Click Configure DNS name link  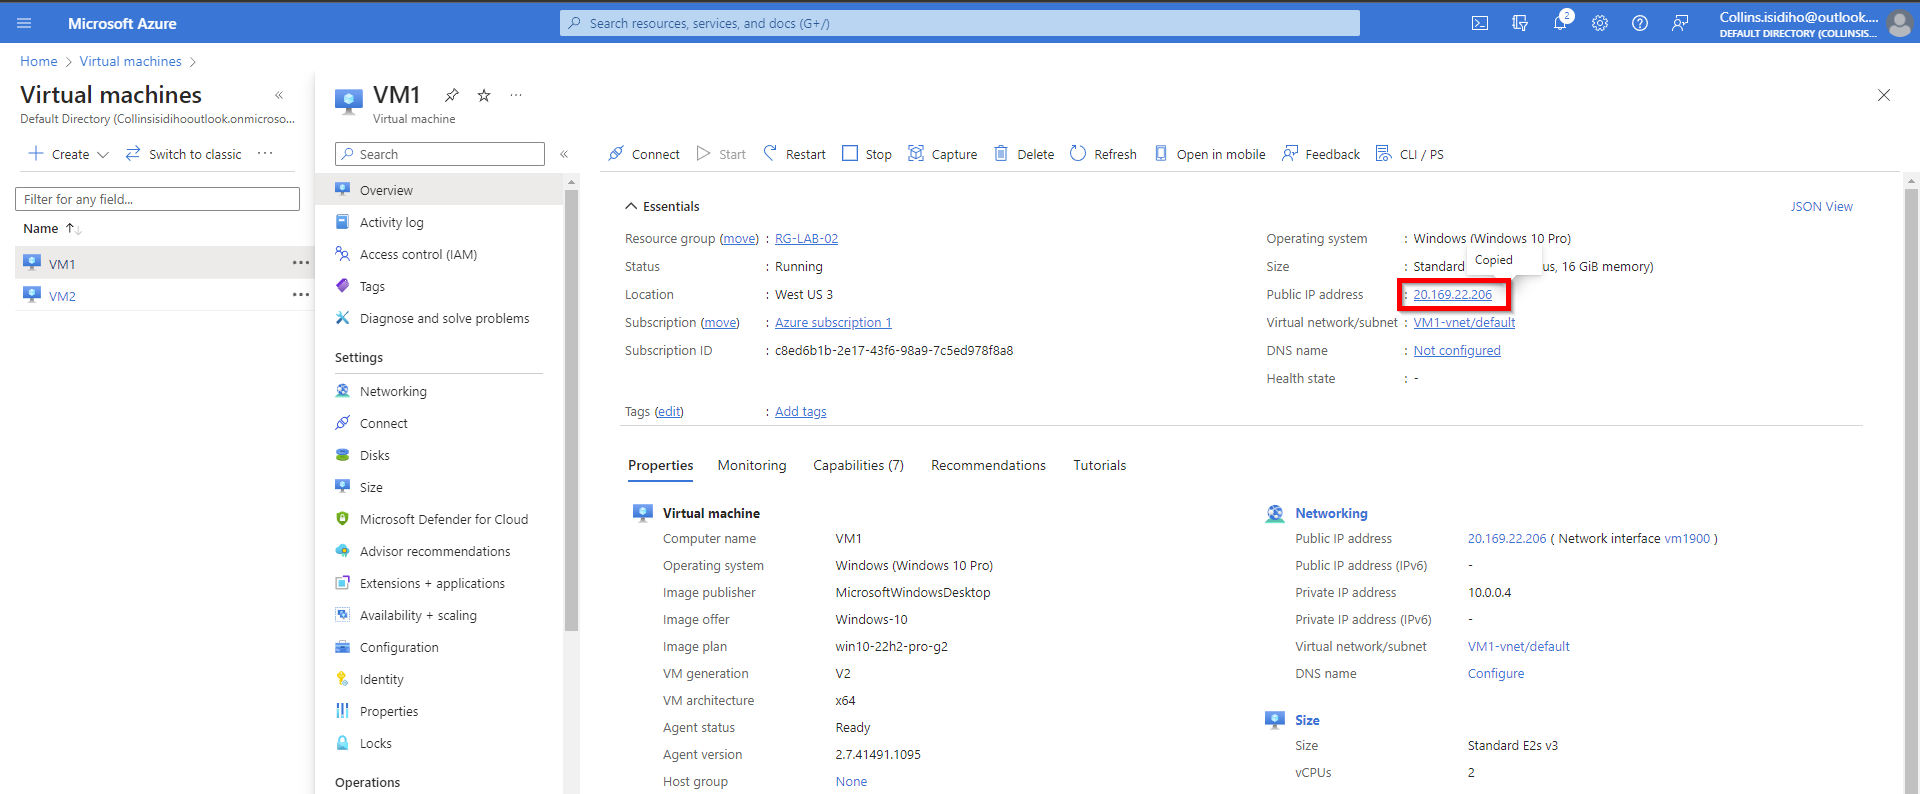coord(1496,673)
